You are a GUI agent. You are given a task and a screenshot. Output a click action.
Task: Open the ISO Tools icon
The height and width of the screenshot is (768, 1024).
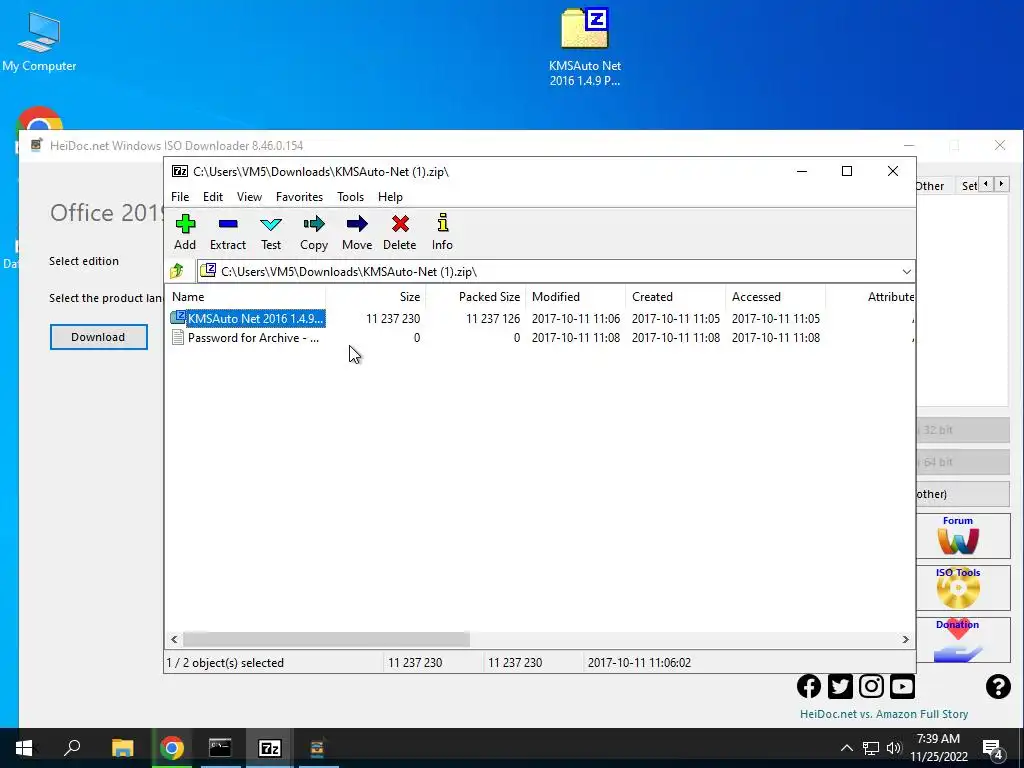(957, 588)
